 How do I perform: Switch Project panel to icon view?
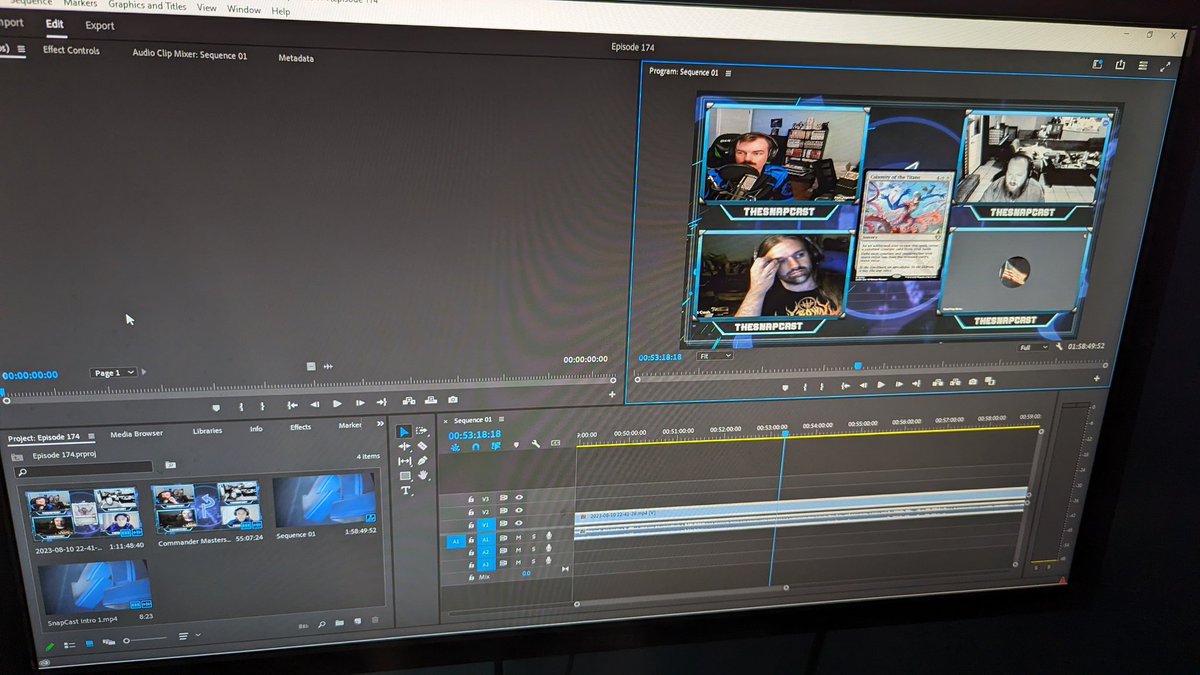(89, 644)
